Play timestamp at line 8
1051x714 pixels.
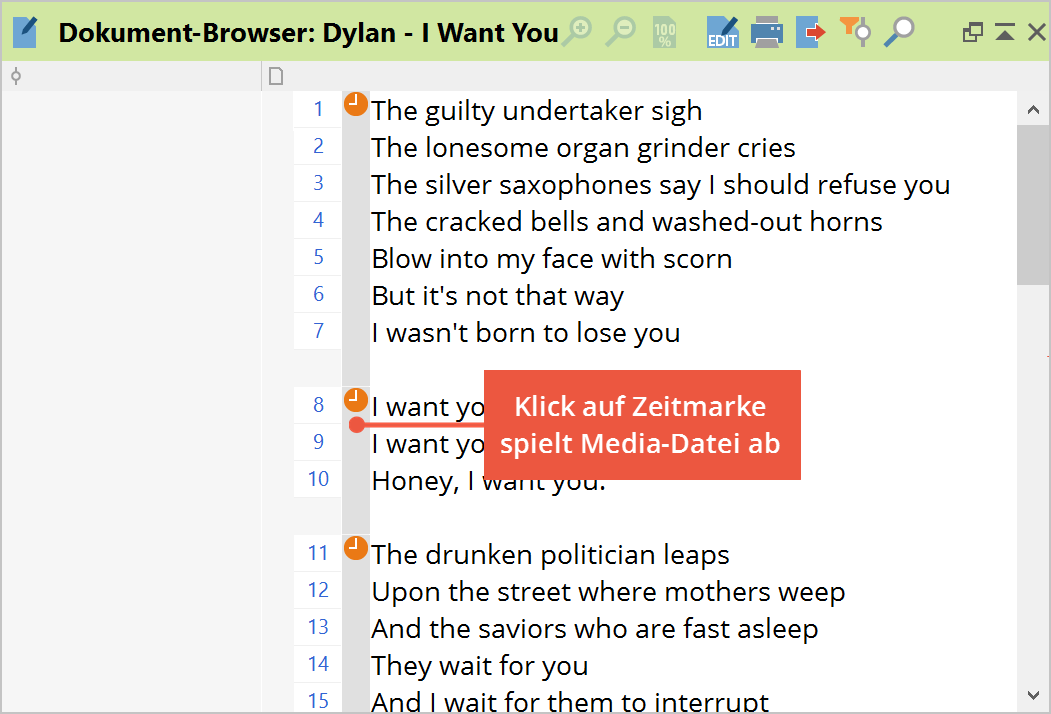click(x=356, y=400)
